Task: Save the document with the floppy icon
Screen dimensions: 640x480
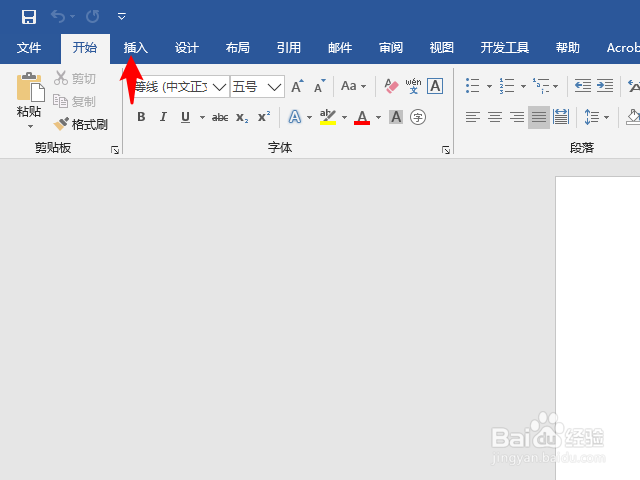Action: [x=29, y=17]
